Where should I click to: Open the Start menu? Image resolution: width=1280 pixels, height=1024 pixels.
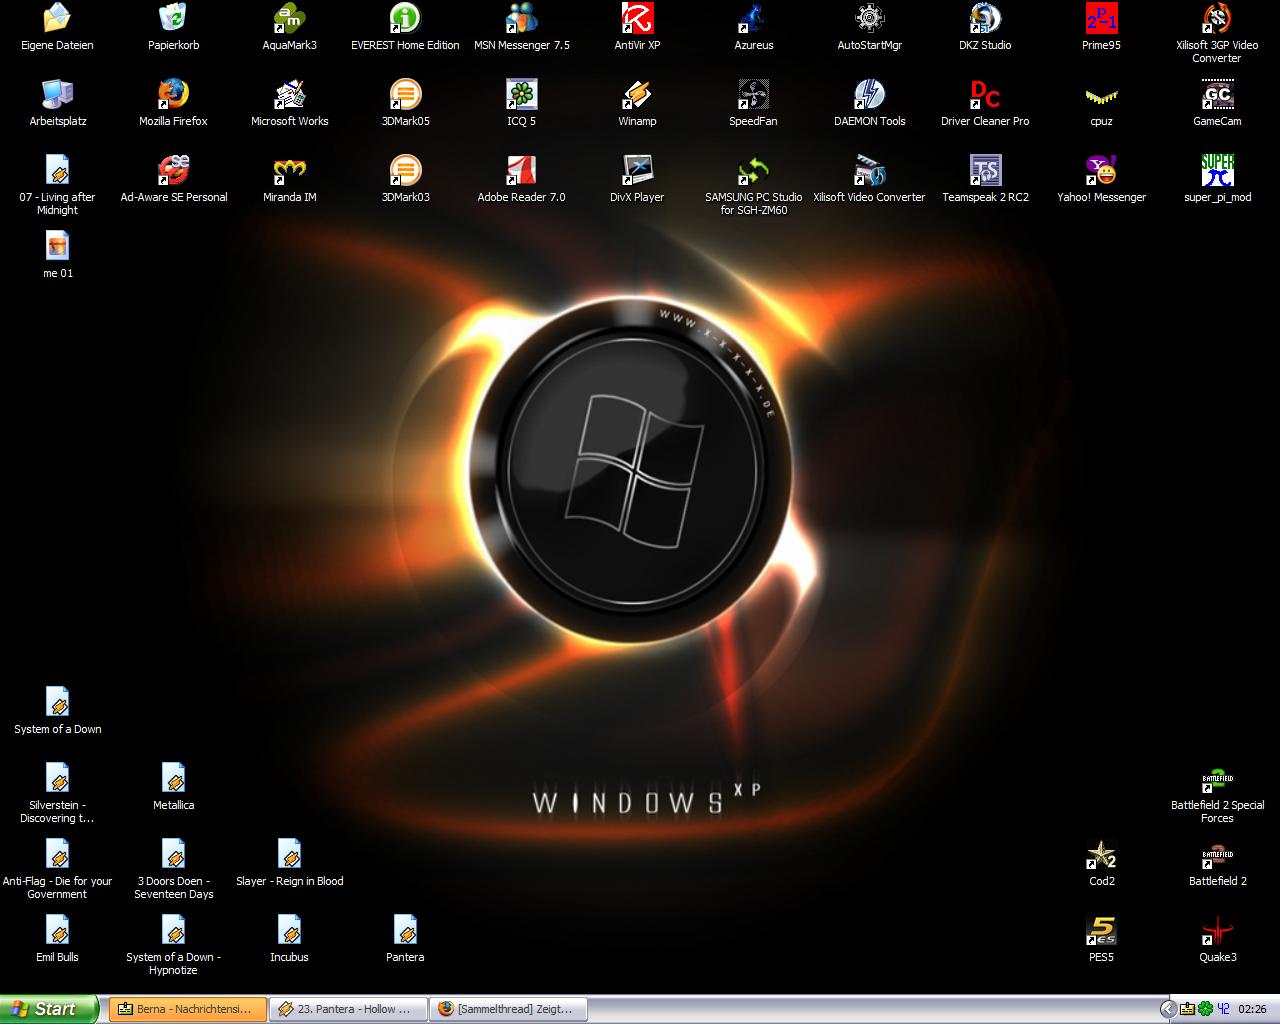point(49,1009)
